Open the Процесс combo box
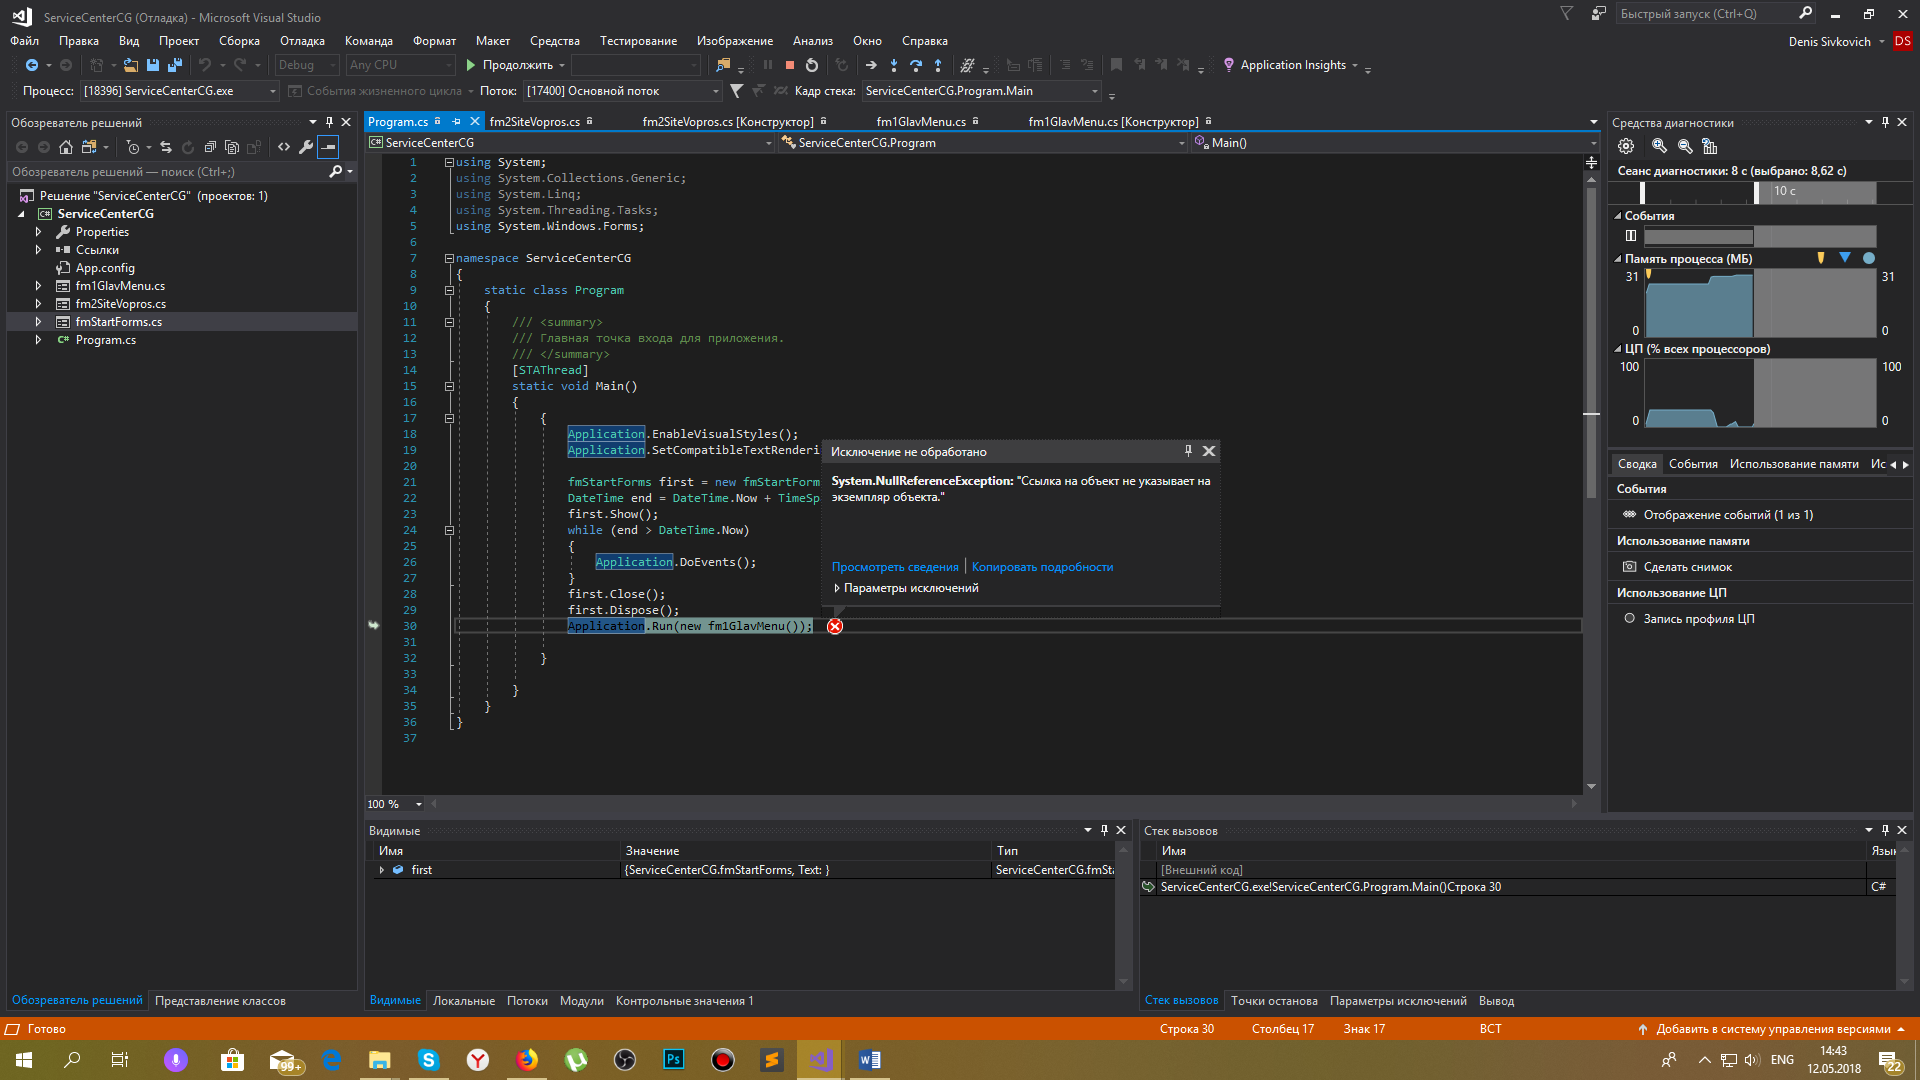 180,91
